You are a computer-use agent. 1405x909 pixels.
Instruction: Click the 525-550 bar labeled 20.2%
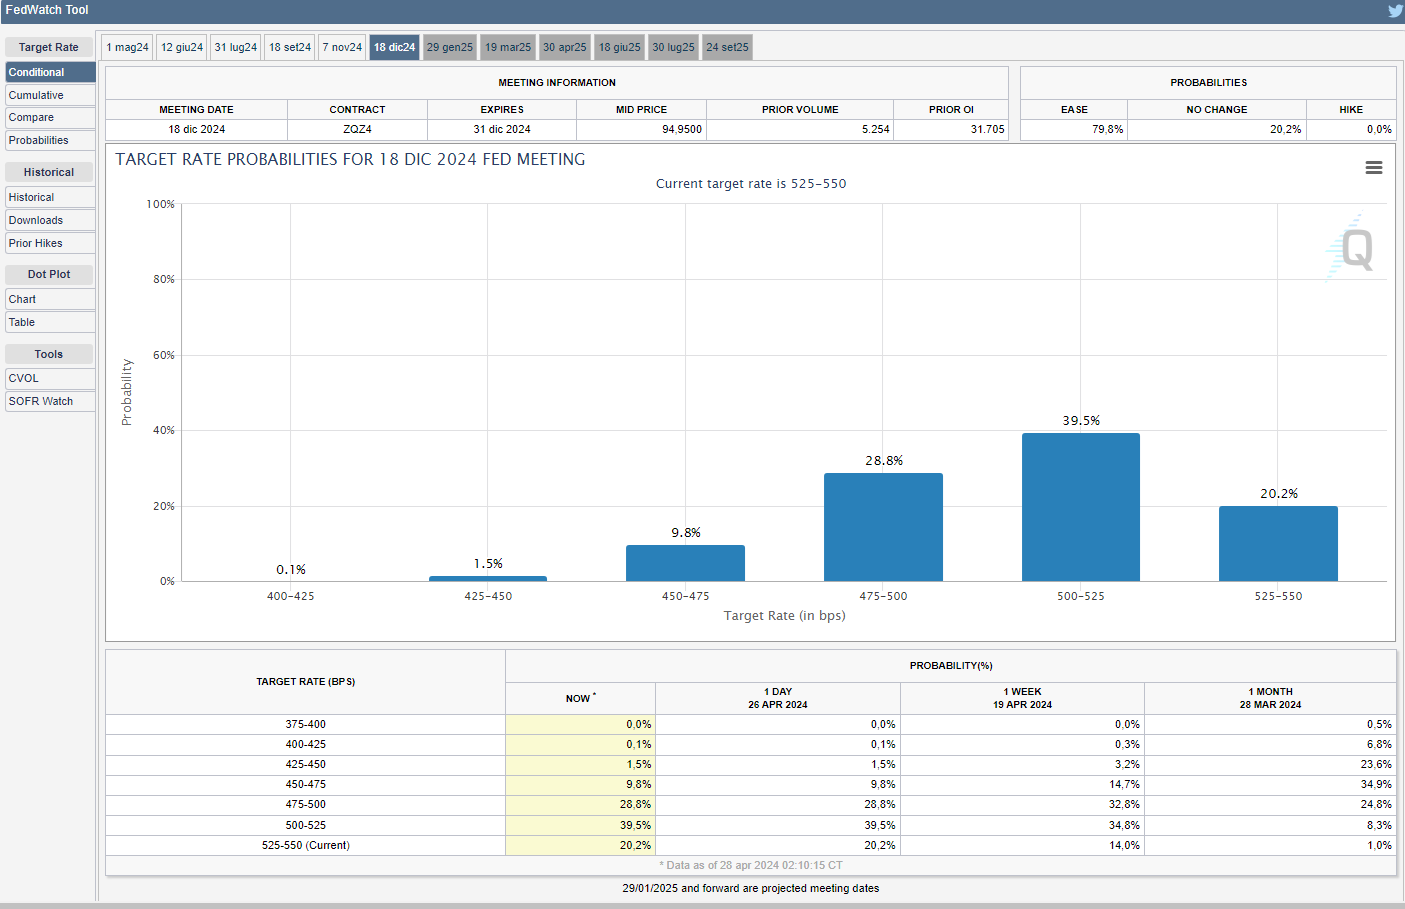1278,543
